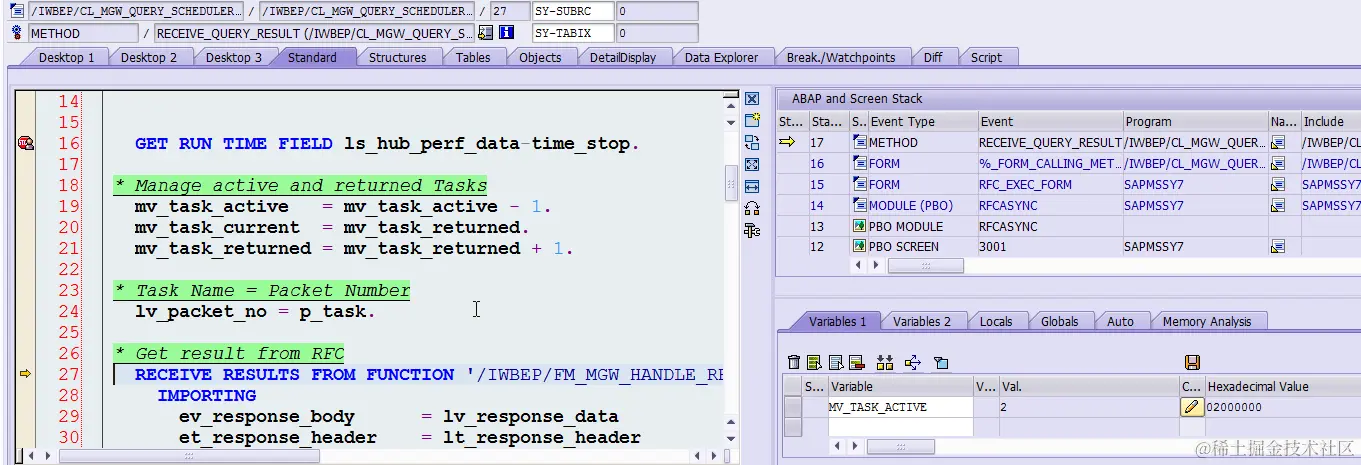Click the yellow blocks icon in Variables toolbar
The height and width of the screenshot is (465, 1361).
884,362
